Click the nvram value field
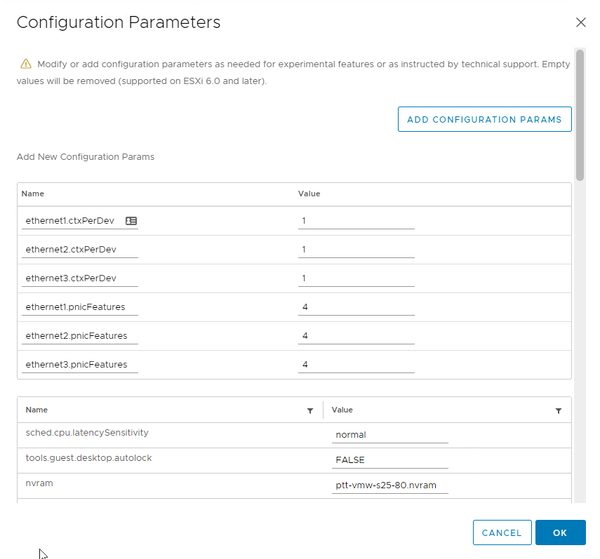The height and width of the screenshot is (559, 600). coord(390,487)
